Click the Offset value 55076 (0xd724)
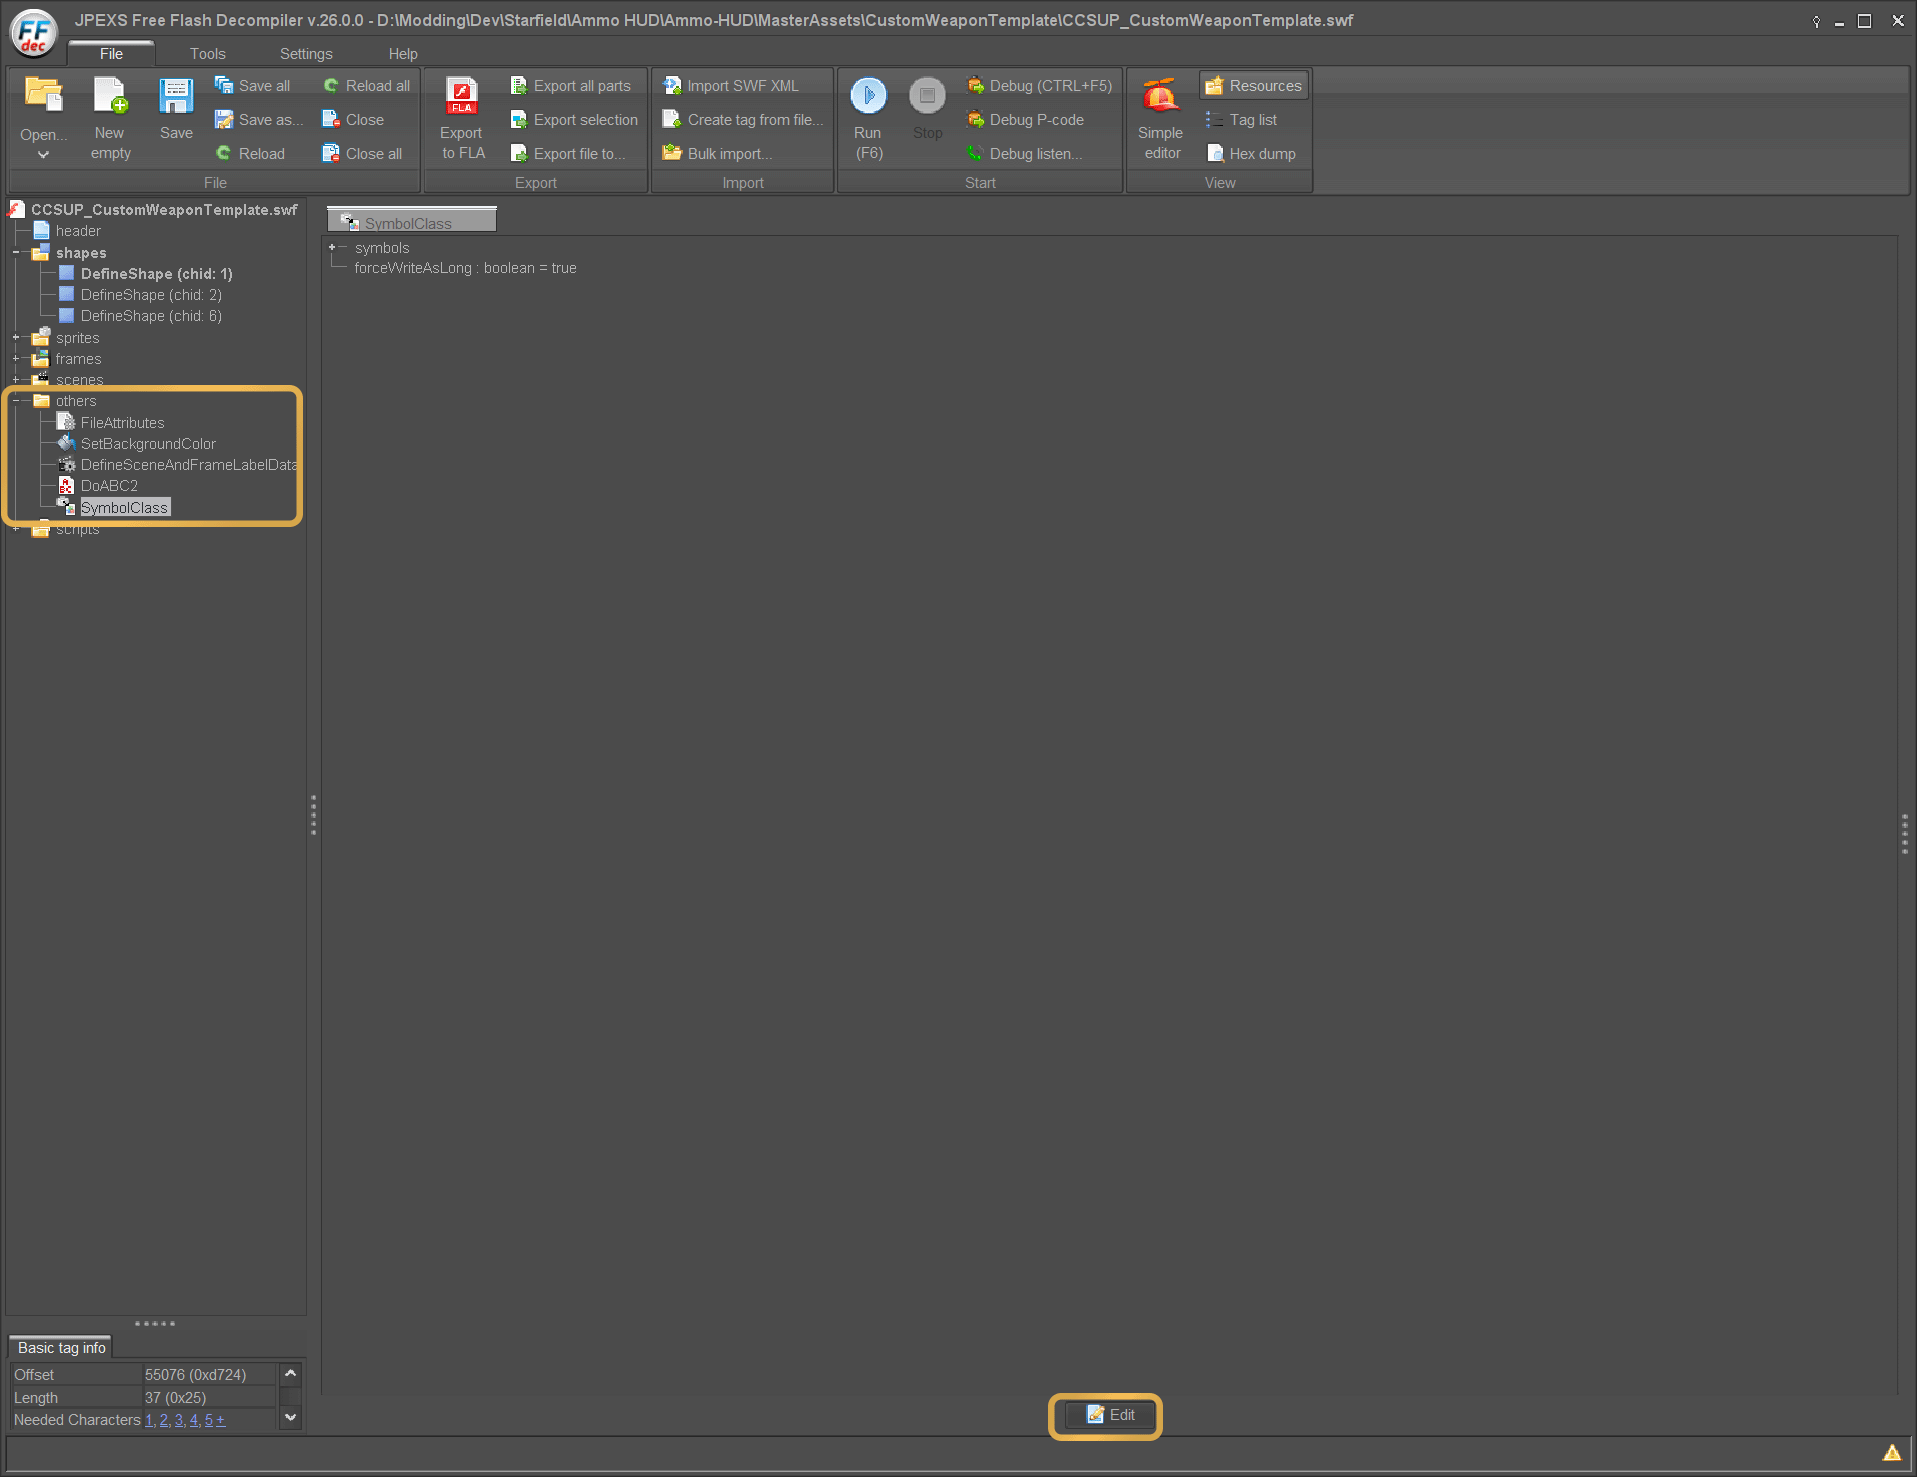Image resolution: width=1917 pixels, height=1477 pixels. coord(196,1375)
